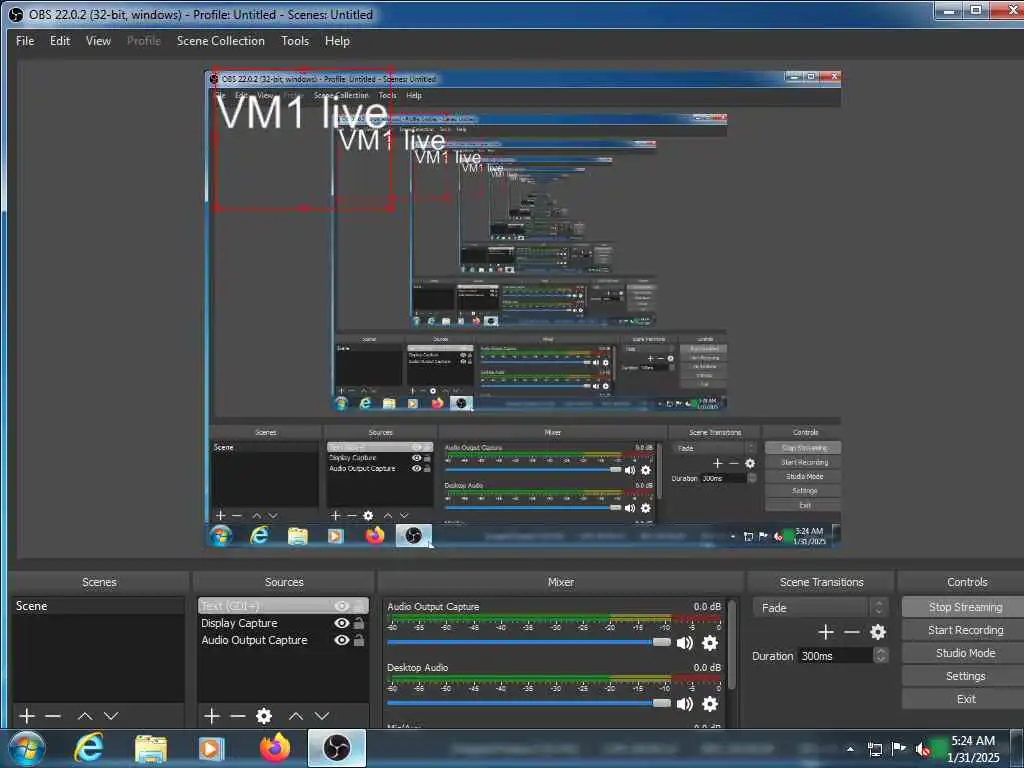The height and width of the screenshot is (768, 1024).
Task: Add scene transition with plus icon
Action: 825,632
